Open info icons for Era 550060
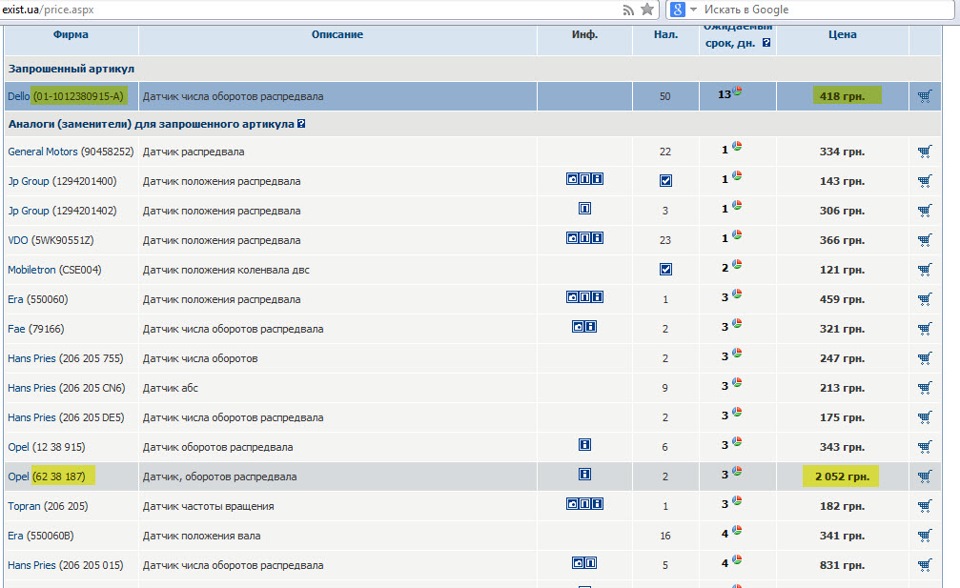The image size is (960, 588). (585, 297)
